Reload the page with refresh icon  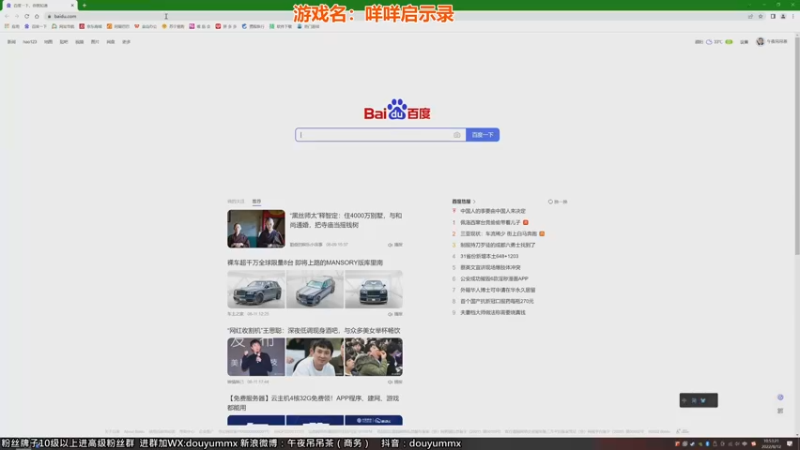(27, 16)
